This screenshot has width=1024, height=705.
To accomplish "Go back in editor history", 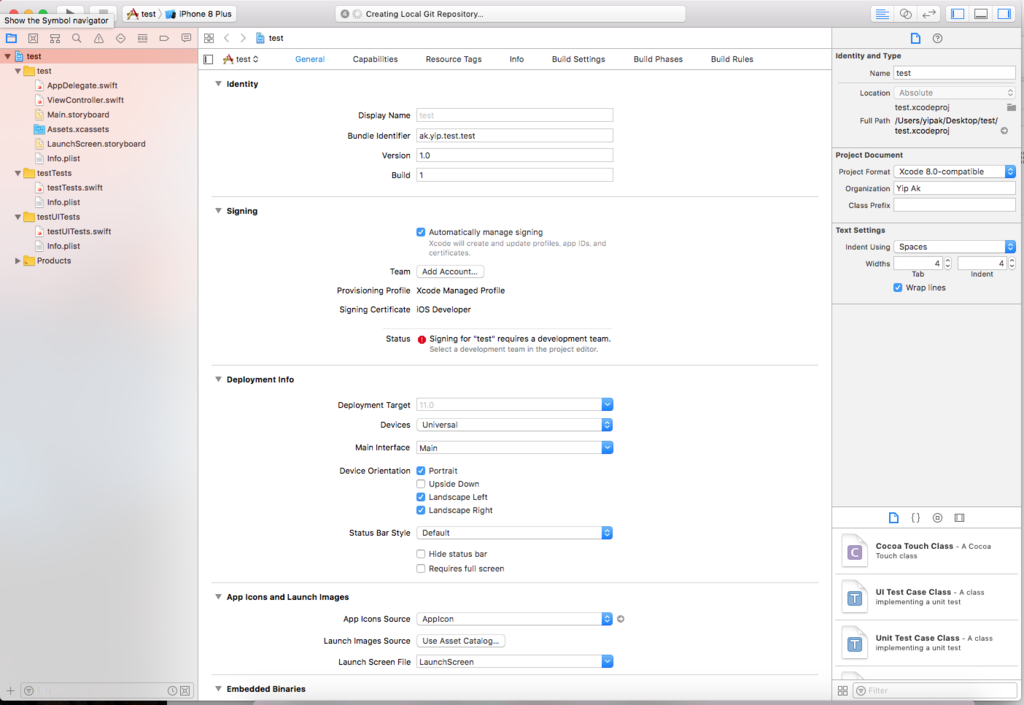I will click(x=227, y=39).
